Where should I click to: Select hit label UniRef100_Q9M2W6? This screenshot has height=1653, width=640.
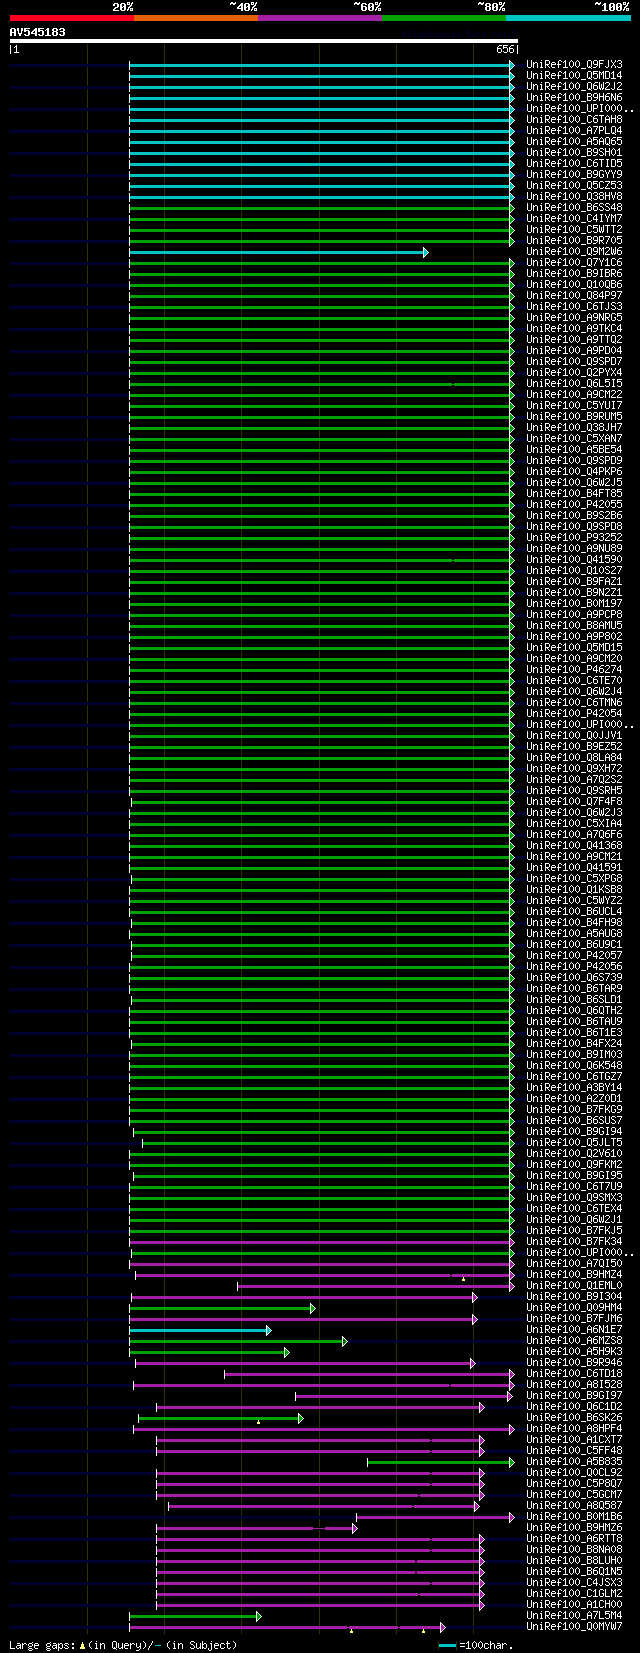point(574,251)
